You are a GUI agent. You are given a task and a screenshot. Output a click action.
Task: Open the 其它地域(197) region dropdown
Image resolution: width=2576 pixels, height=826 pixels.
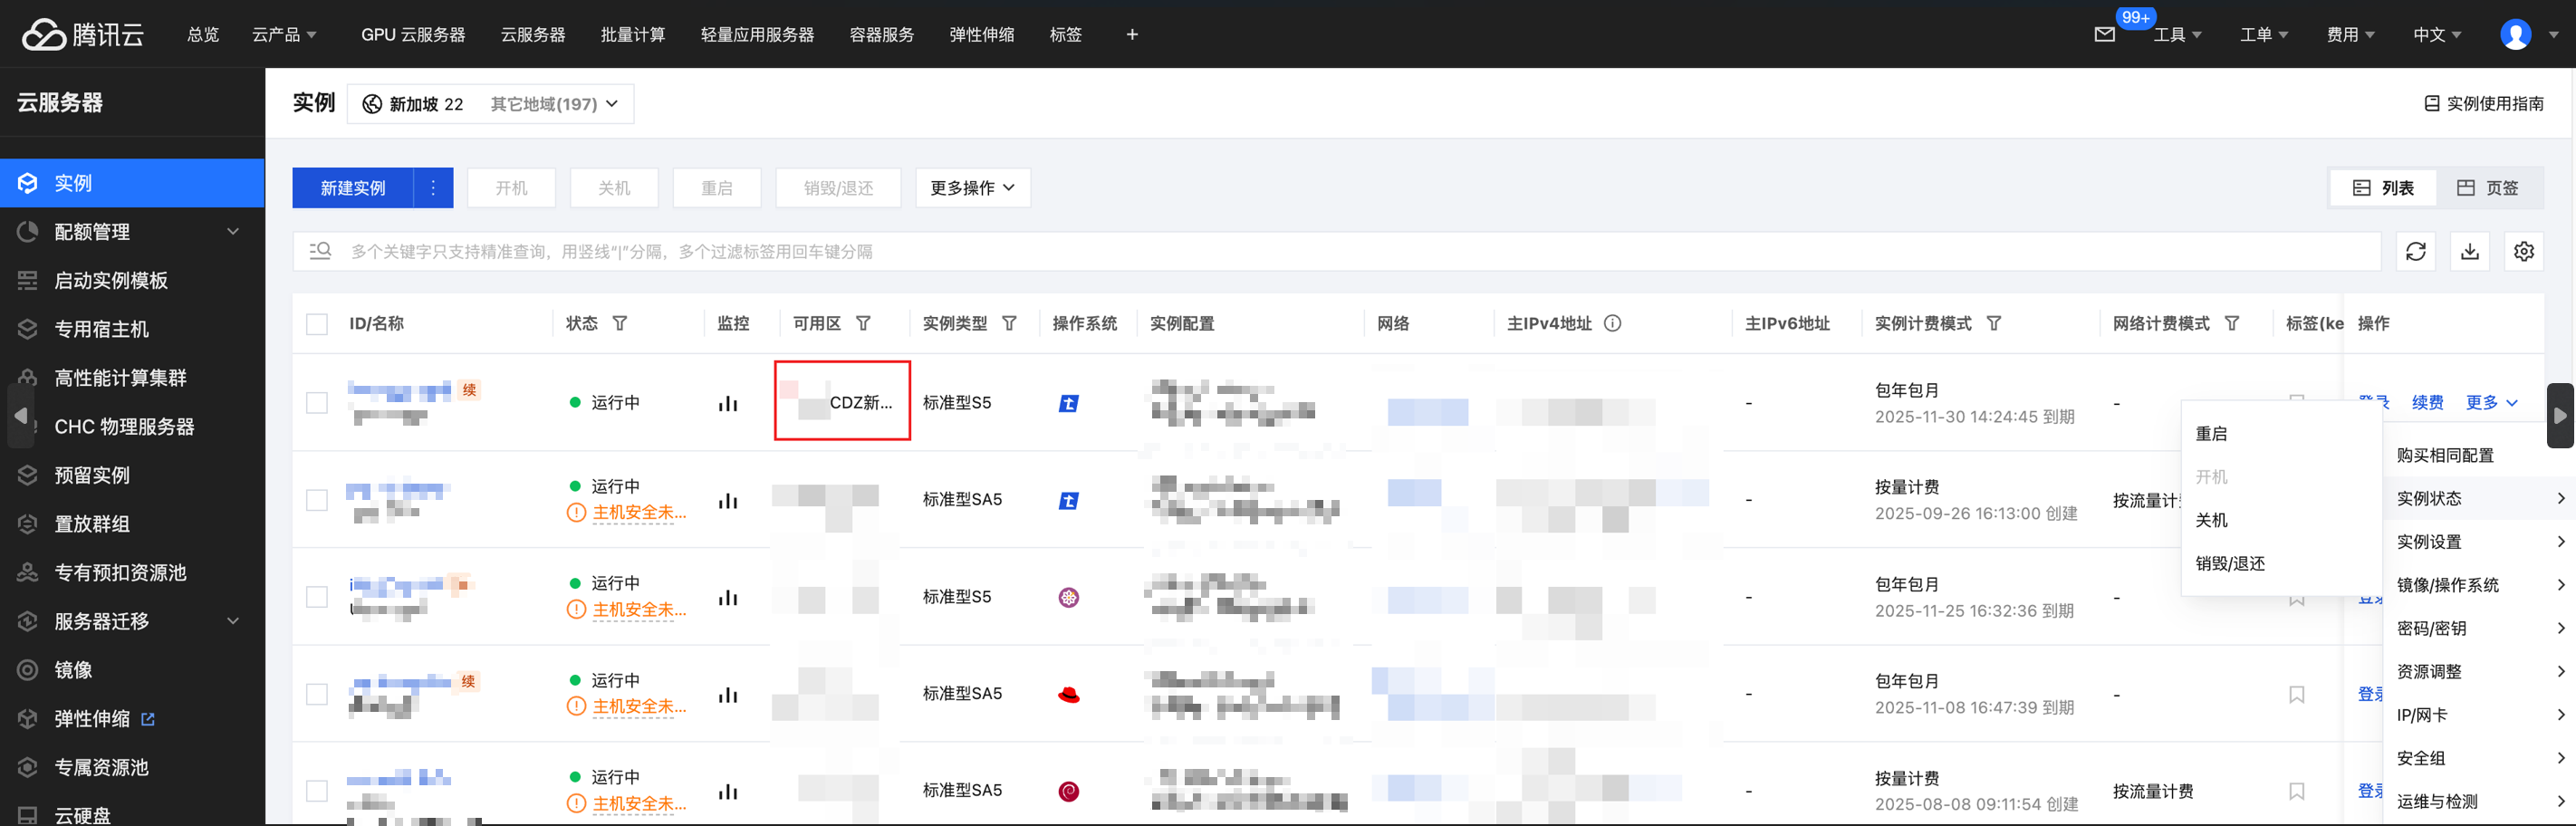click(x=554, y=104)
